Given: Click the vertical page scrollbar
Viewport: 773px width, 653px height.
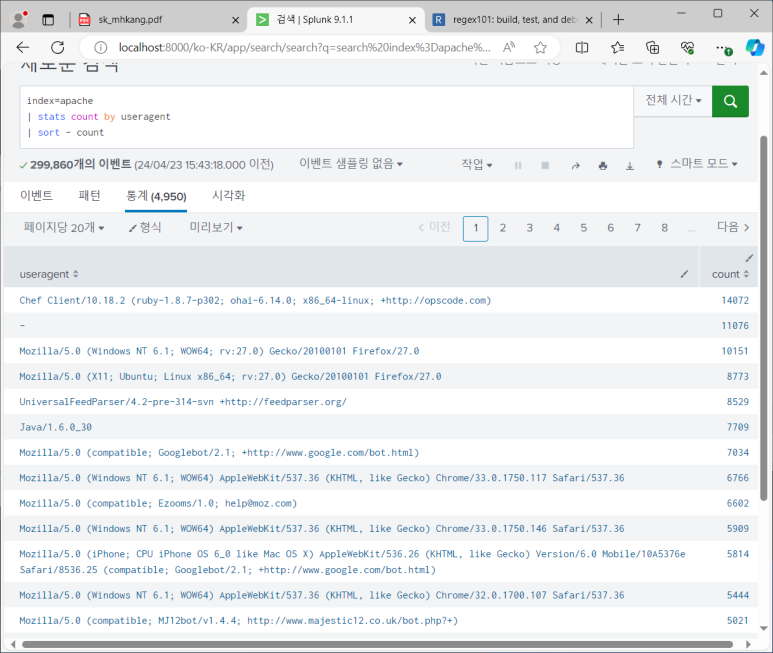Looking at the screenshot, I should coord(764,317).
